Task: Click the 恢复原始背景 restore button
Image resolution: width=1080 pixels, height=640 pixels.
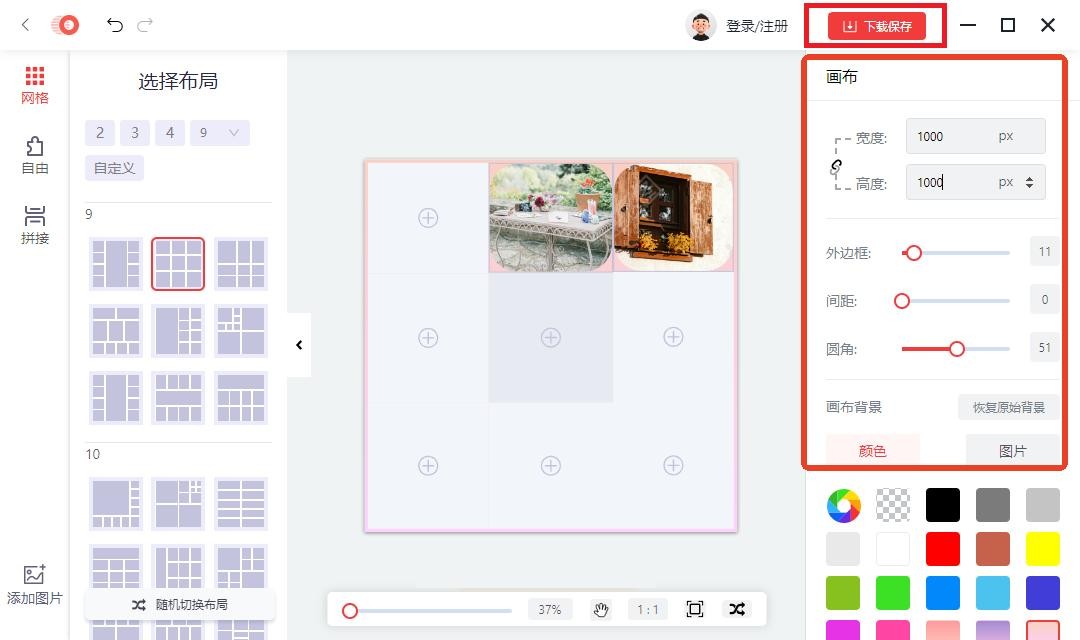Action: (1008, 407)
